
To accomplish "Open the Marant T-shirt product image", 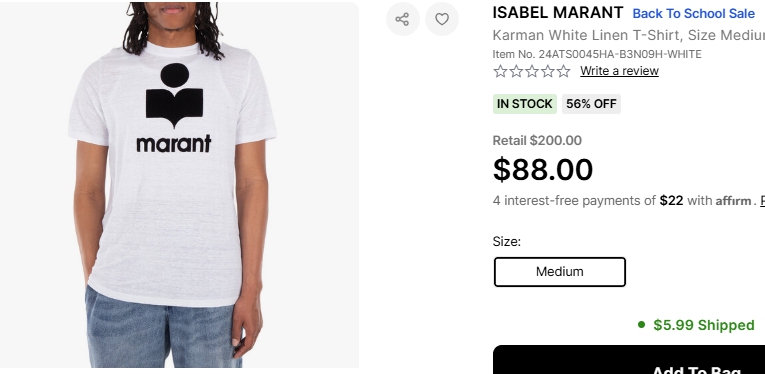I will [180, 185].
